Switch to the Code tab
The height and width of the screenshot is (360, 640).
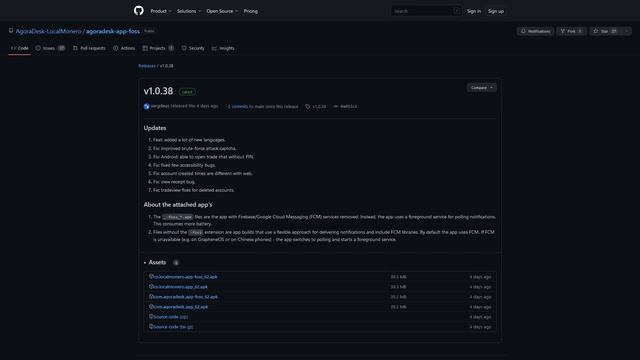[x=20, y=48]
